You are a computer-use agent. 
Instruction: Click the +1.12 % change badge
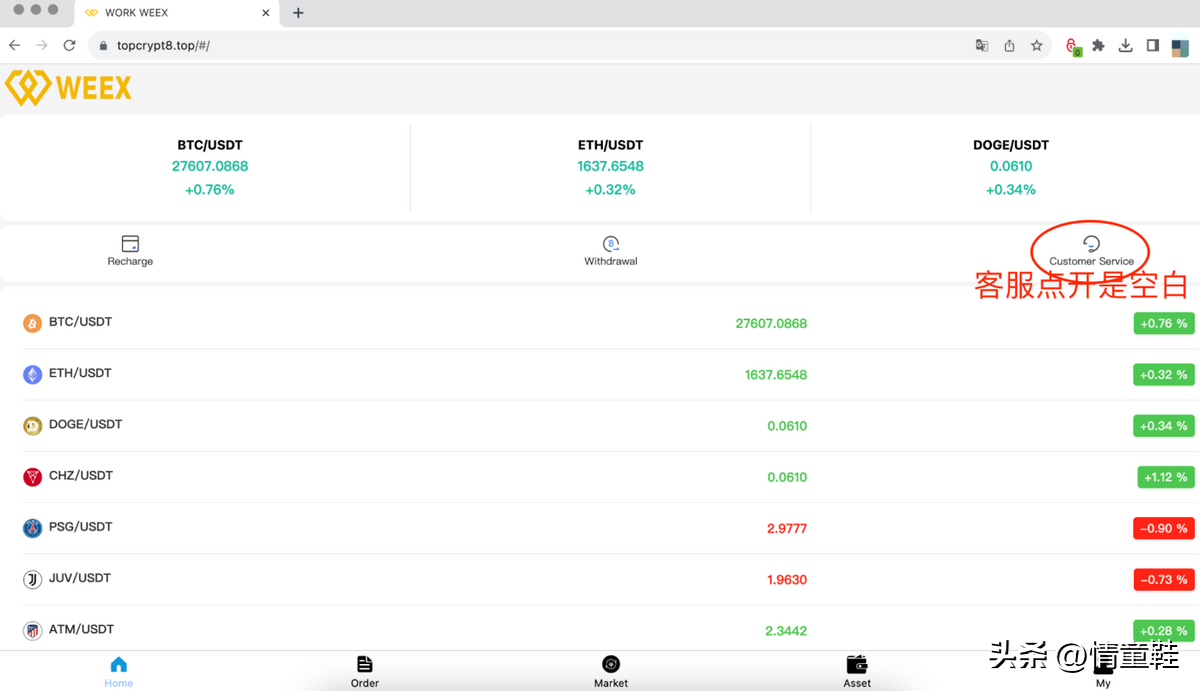click(x=1166, y=477)
